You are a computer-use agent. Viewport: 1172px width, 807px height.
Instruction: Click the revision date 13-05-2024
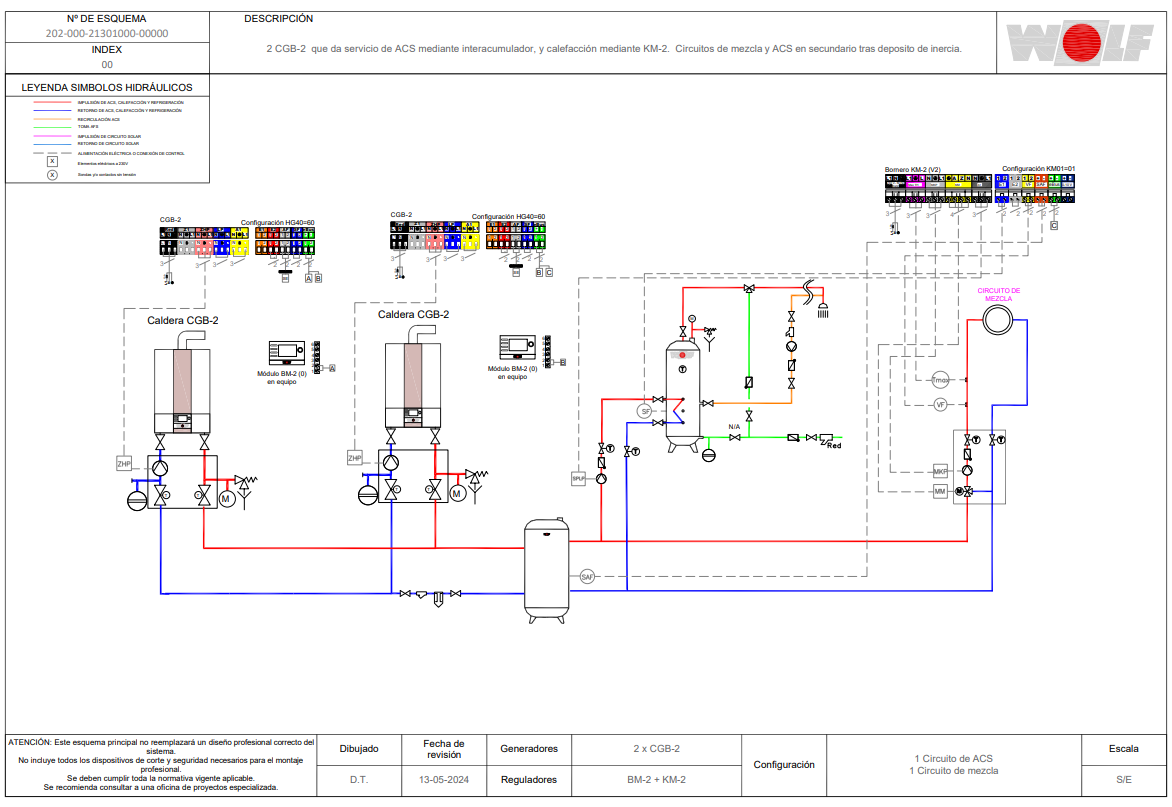[x=444, y=779]
